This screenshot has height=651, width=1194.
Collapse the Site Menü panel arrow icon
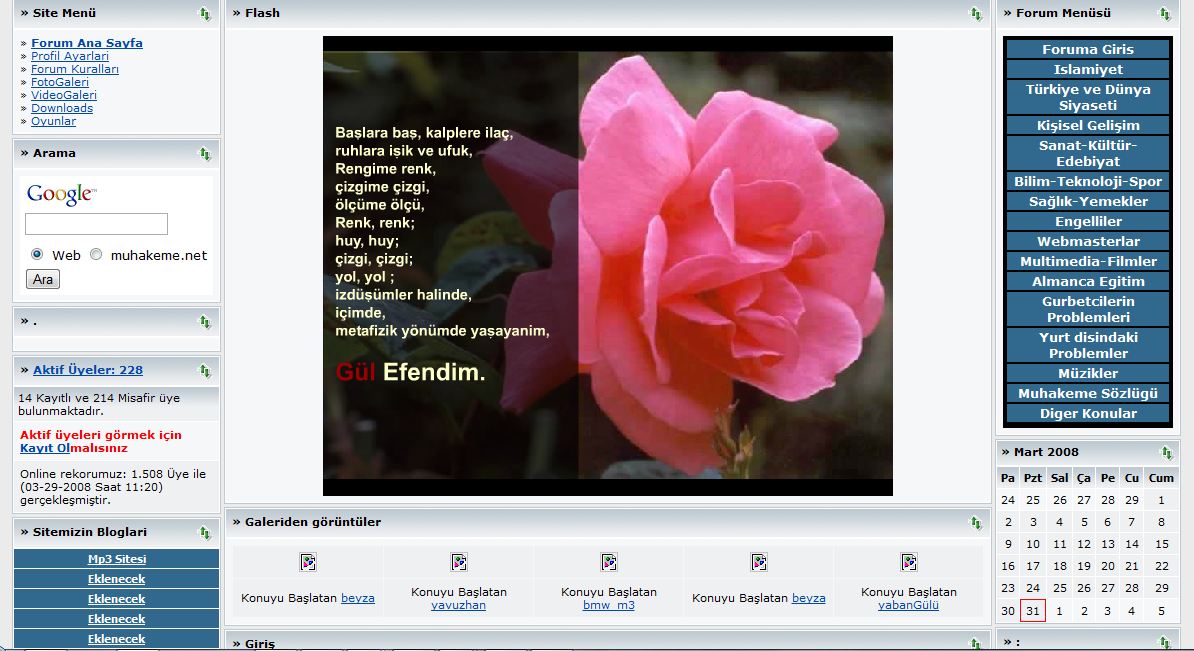pyautogui.click(x=205, y=14)
